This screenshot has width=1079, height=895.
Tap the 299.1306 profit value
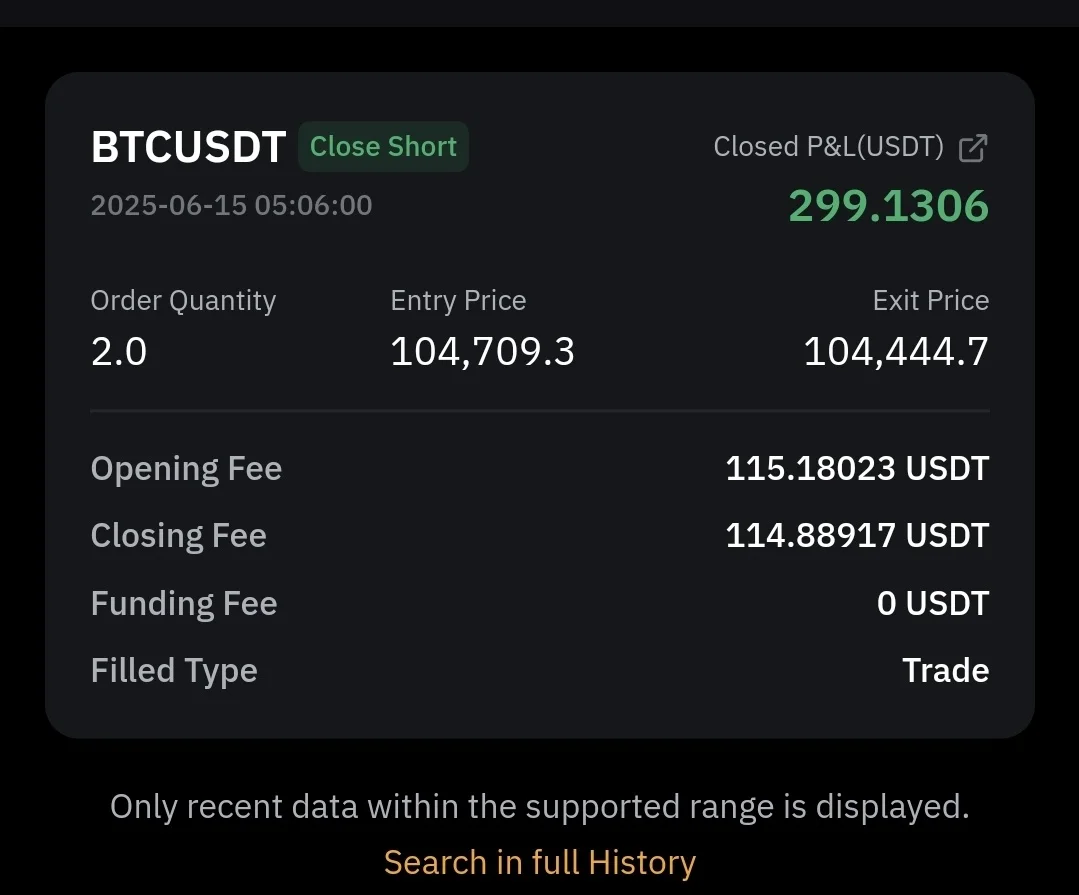click(x=888, y=206)
